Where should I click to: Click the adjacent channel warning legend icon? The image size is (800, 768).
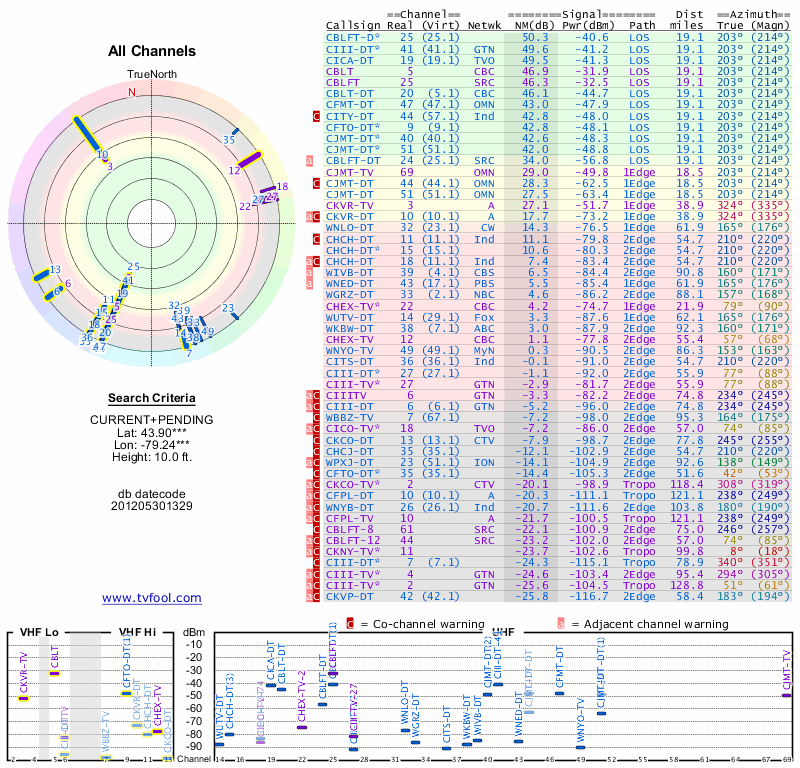click(x=560, y=623)
